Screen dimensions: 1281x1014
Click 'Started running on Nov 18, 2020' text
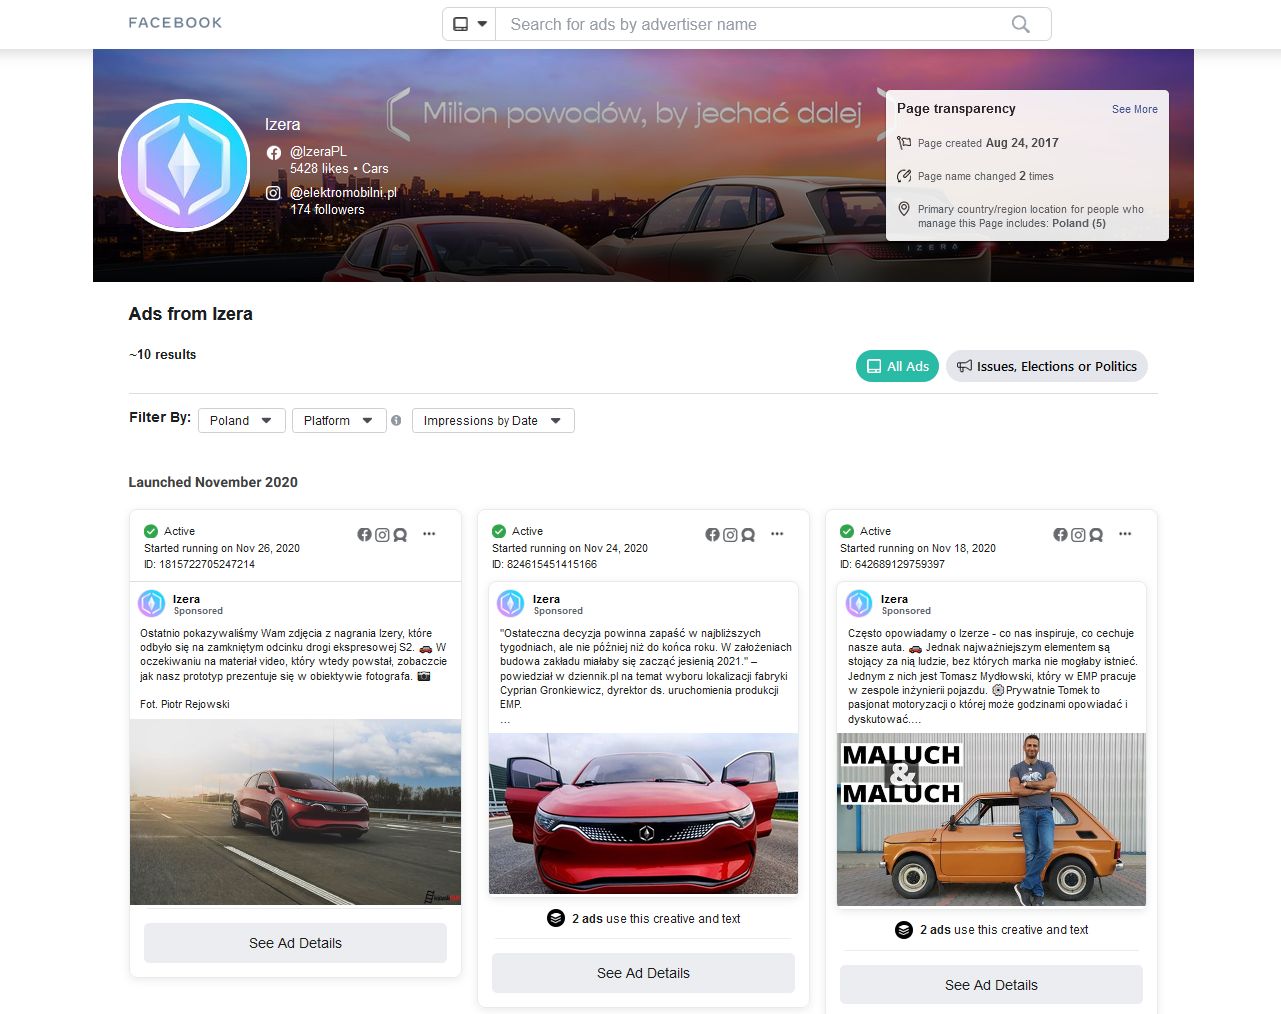pyautogui.click(x=918, y=548)
